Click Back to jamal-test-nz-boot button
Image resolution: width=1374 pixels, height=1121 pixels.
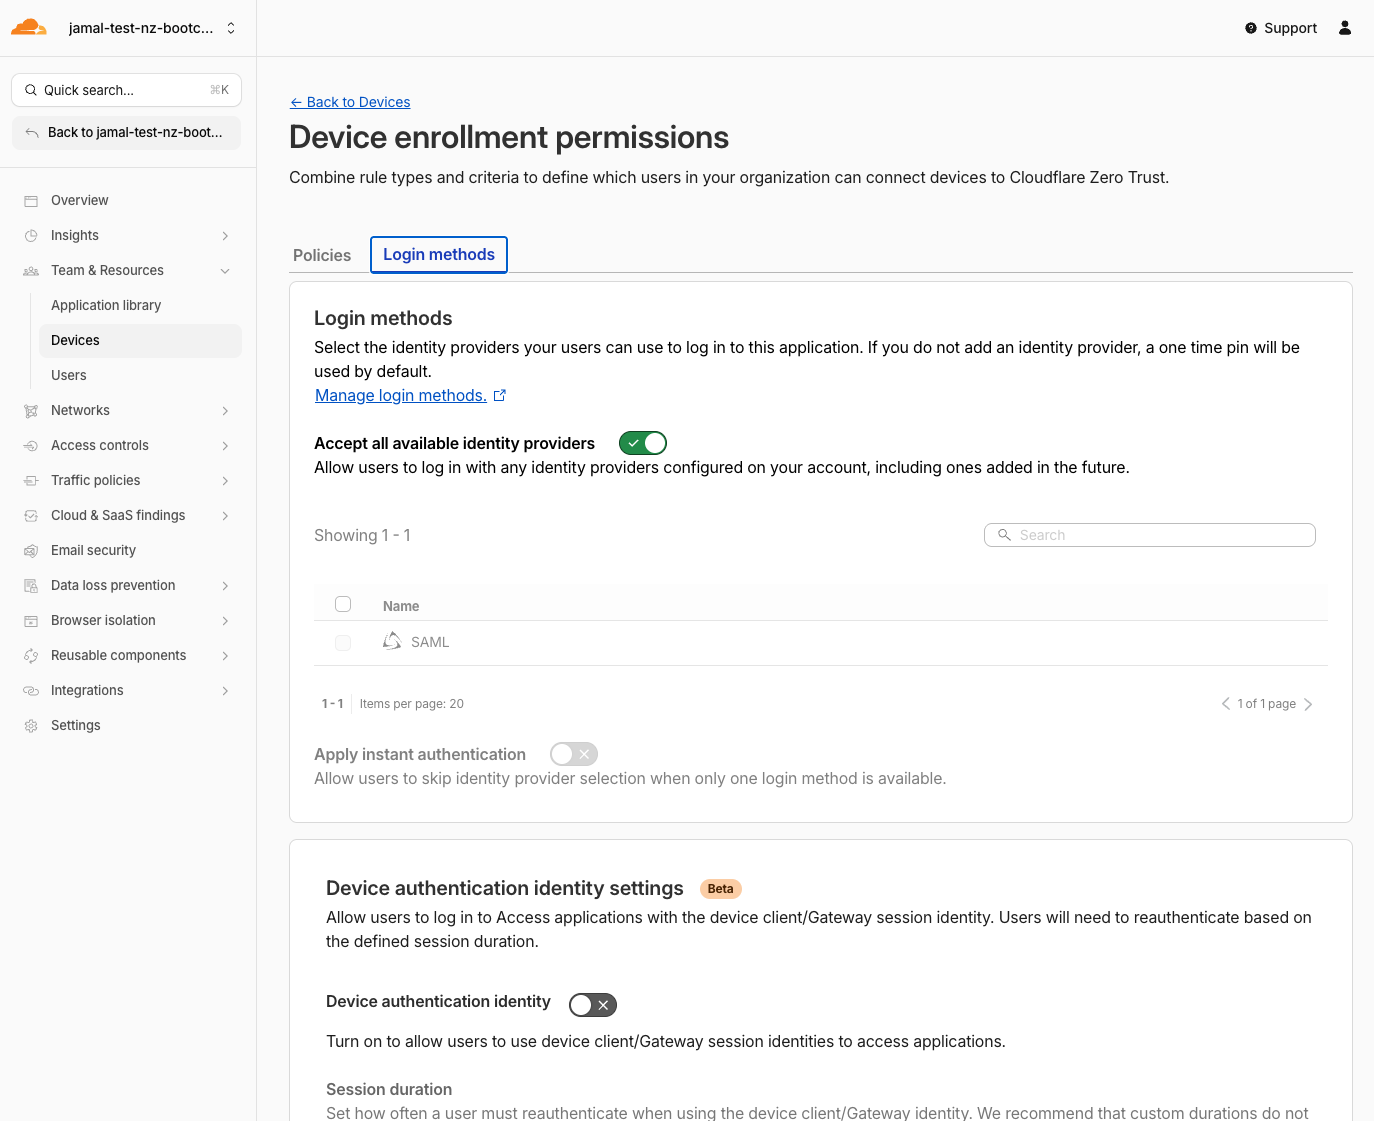(x=126, y=133)
